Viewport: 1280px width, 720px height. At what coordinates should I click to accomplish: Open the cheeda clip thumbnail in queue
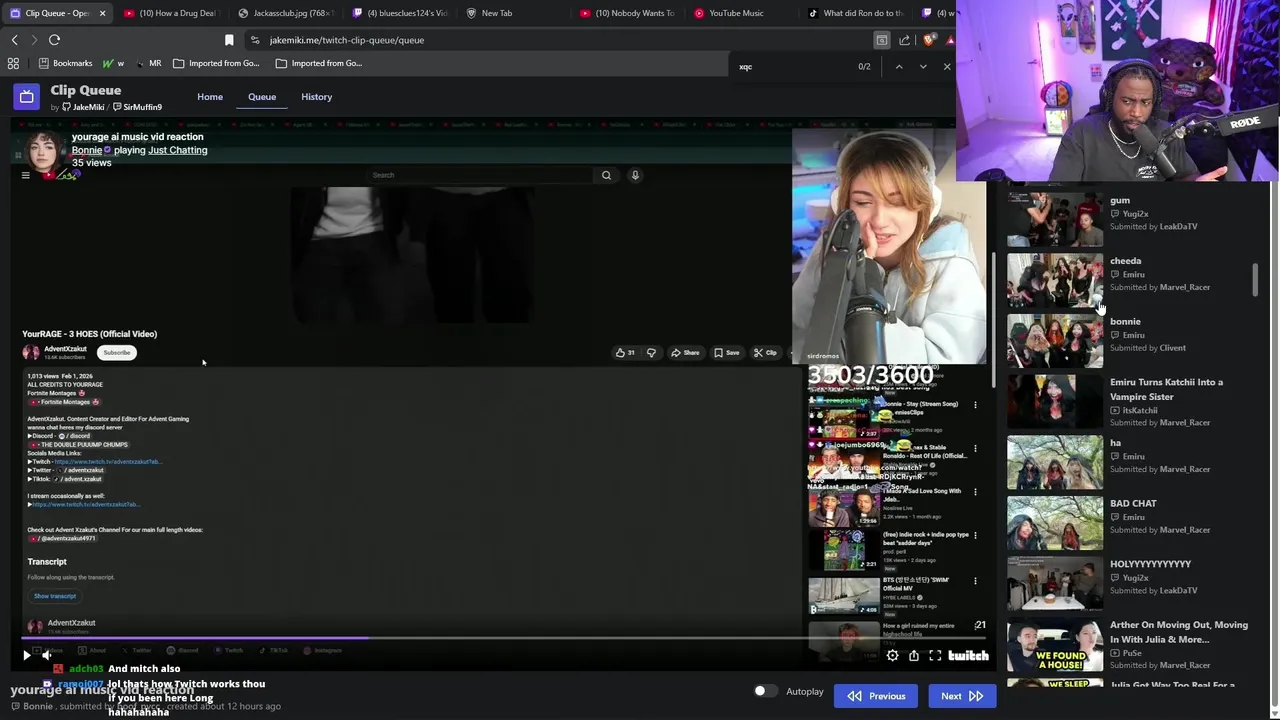click(1055, 280)
